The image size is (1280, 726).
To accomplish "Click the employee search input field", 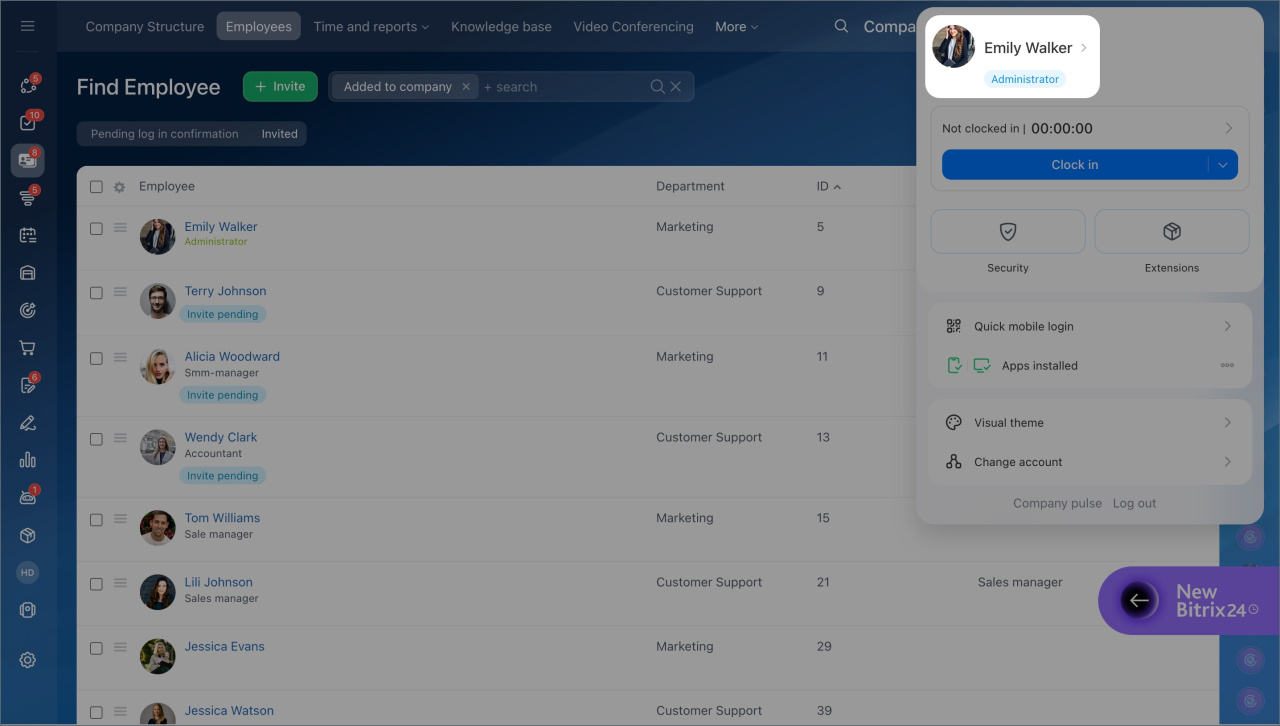I will pos(560,87).
